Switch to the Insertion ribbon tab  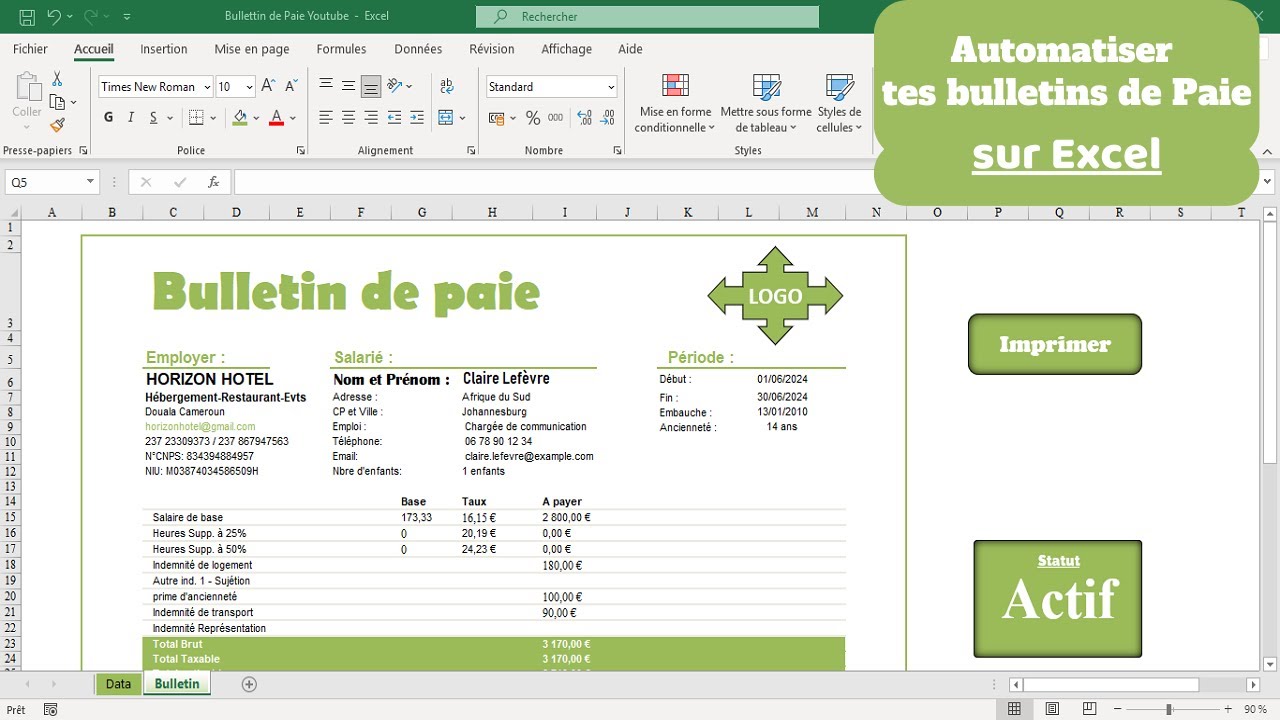pyautogui.click(x=164, y=49)
